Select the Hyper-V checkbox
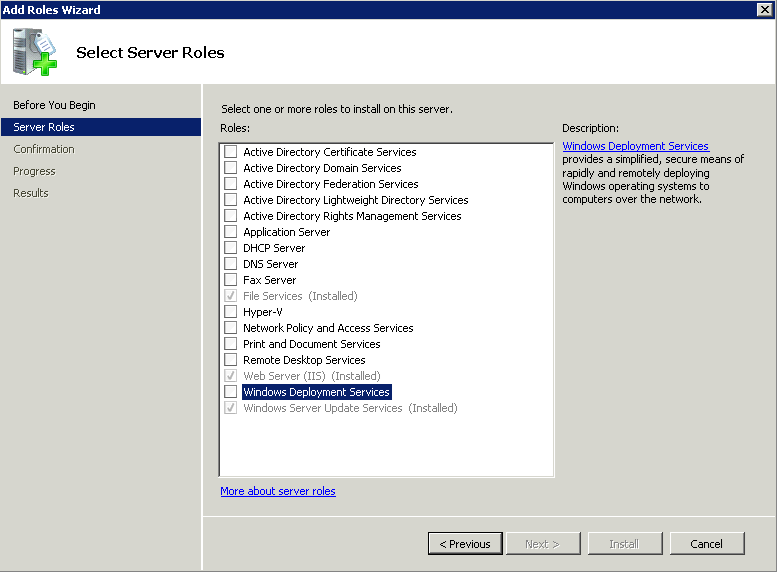 point(230,312)
